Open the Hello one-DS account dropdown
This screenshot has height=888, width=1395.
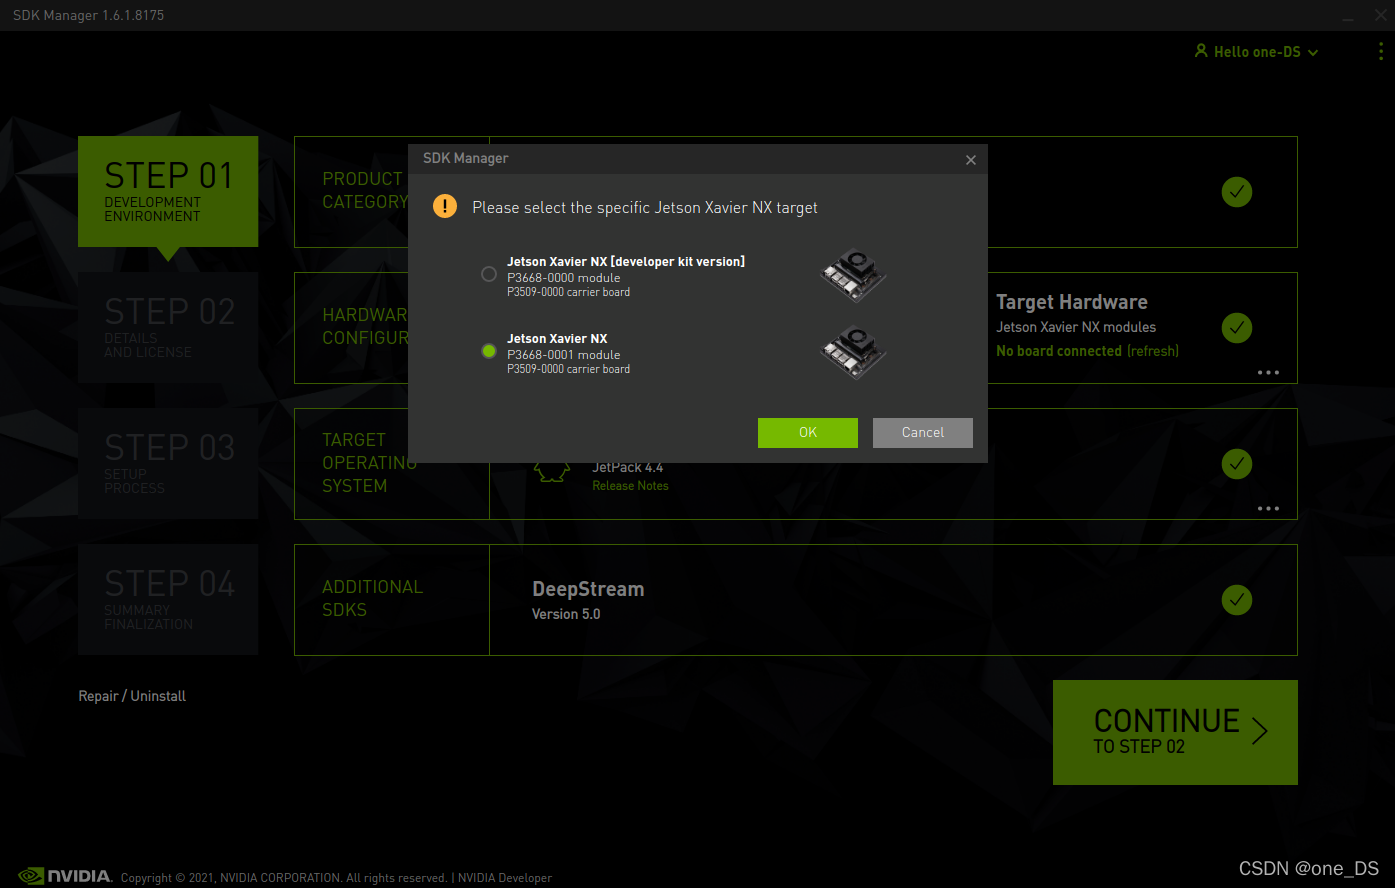[1257, 52]
